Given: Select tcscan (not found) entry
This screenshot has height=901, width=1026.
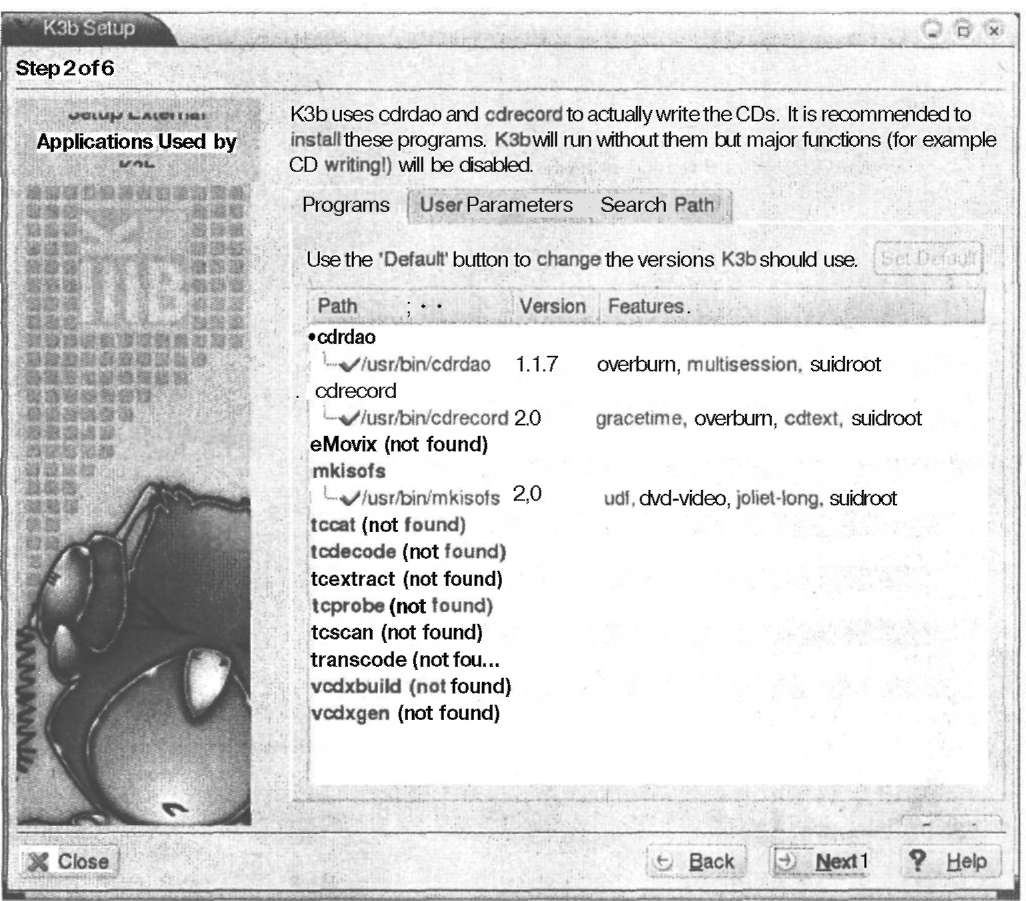Looking at the screenshot, I should click(x=397, y=633).
